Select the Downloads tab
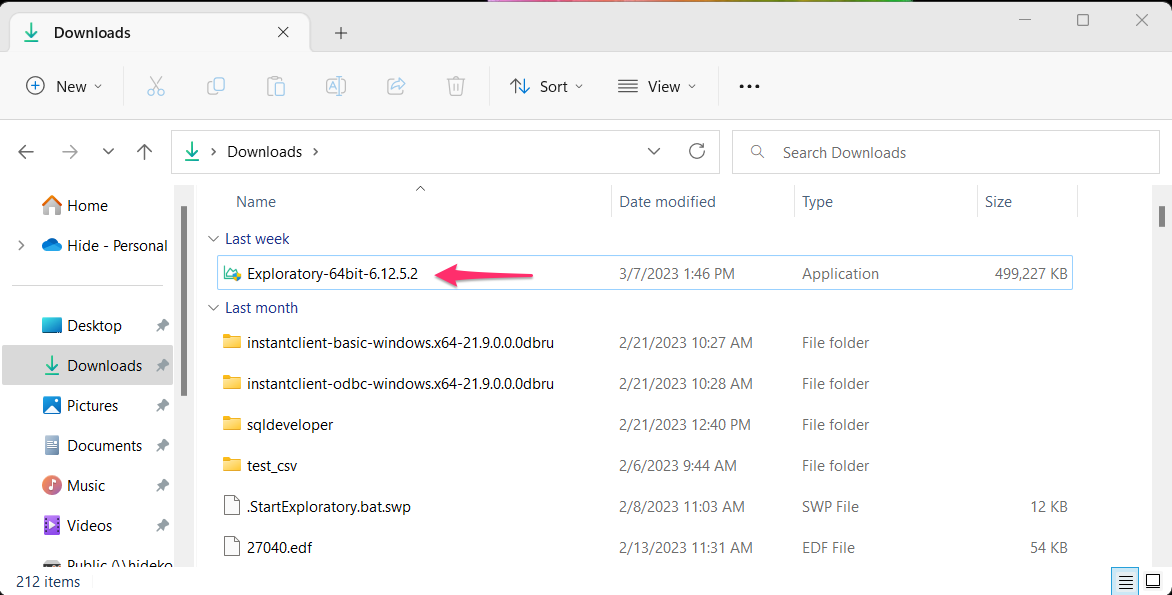 92,32
